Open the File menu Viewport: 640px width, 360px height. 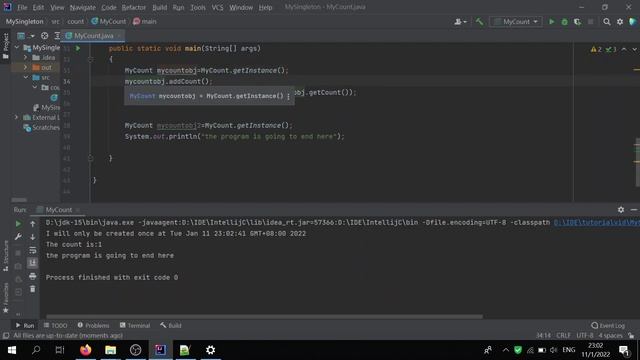click(x=22, y=7)
